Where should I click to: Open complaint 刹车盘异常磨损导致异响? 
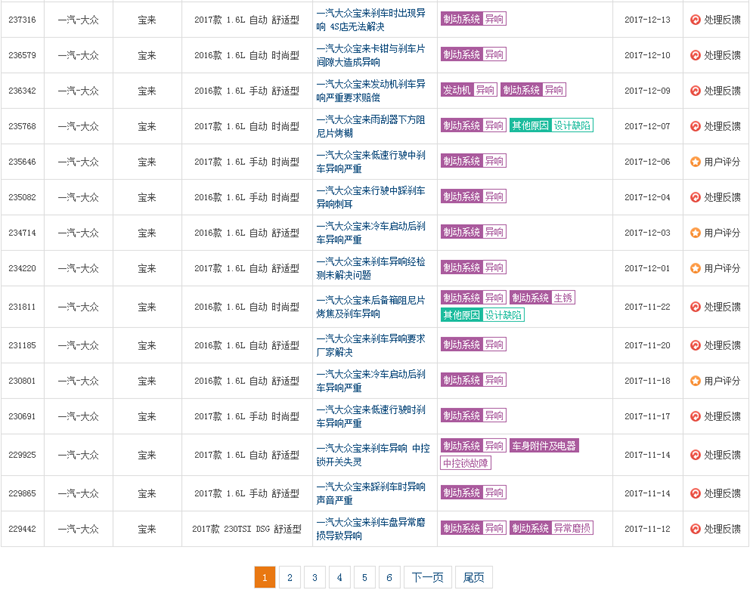371,529
